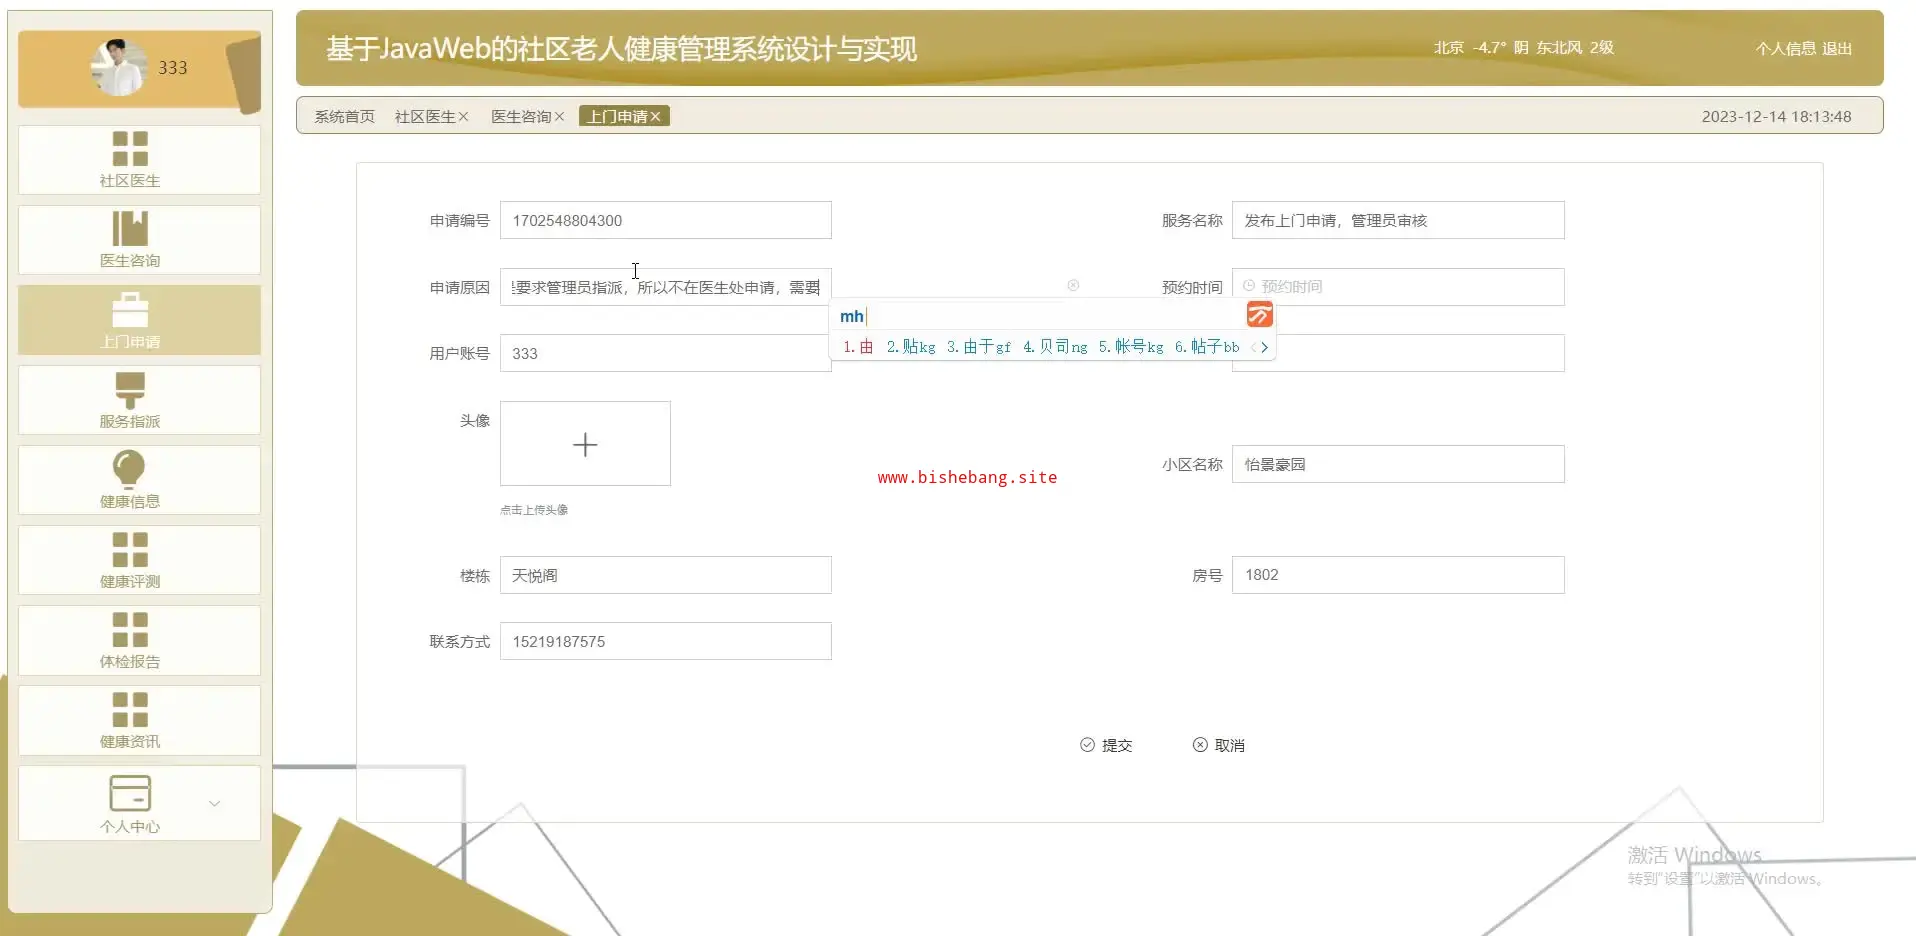Click 退出 to log out

(1837, 48)
